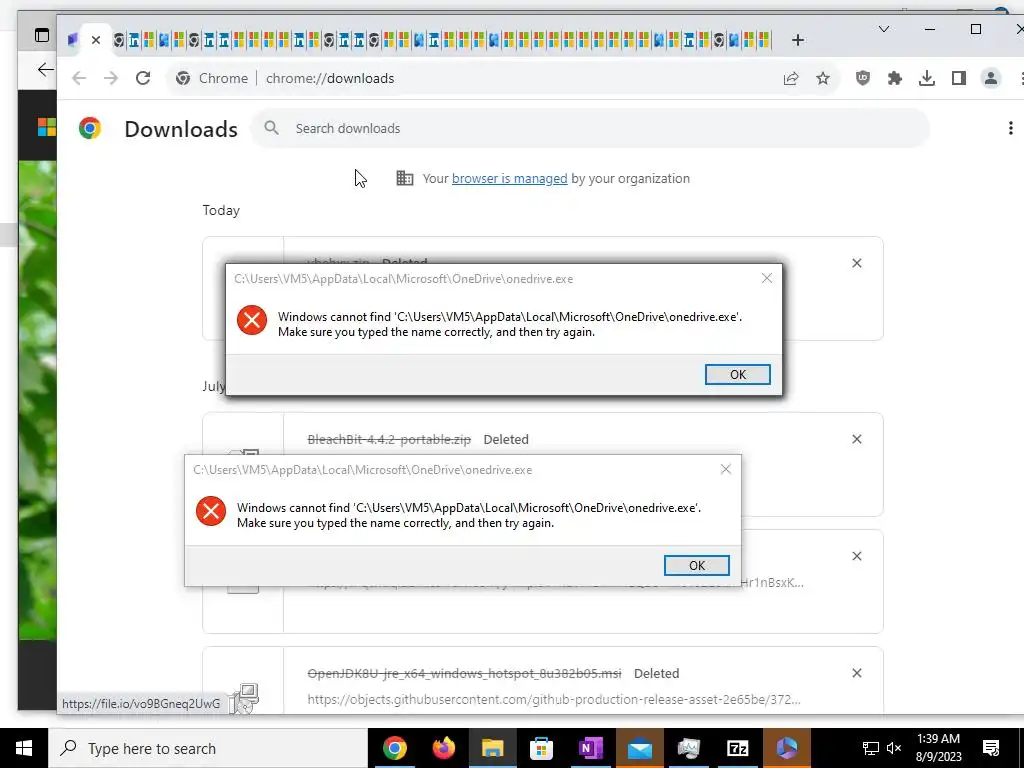
Task: Remove the BleachBit download entry
Action: point(857,439)
